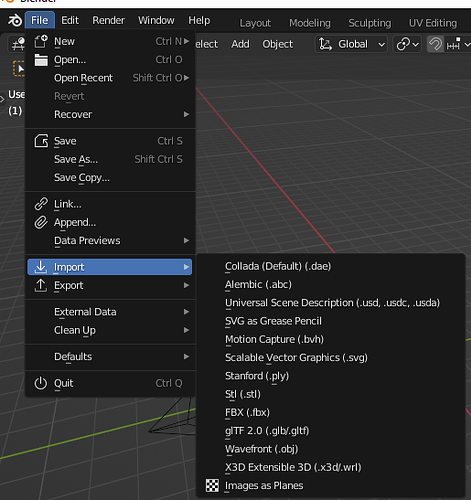Toggle the snapping magnet button
The width and height of the screenshot is (471, 500).
click(435, 44)
